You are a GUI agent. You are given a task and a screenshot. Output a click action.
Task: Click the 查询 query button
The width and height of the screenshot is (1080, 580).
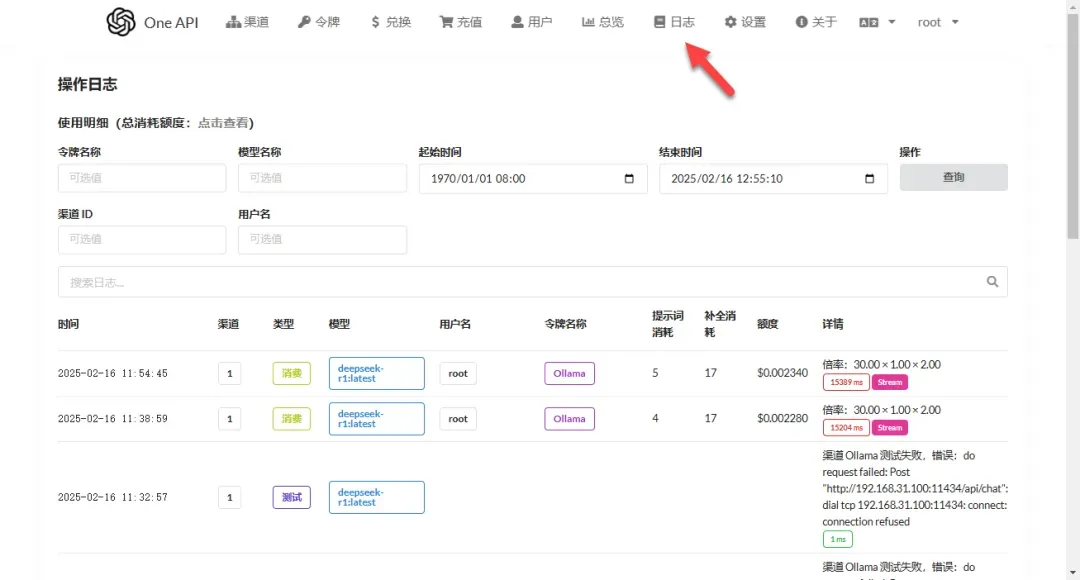(x=953, y=177)
